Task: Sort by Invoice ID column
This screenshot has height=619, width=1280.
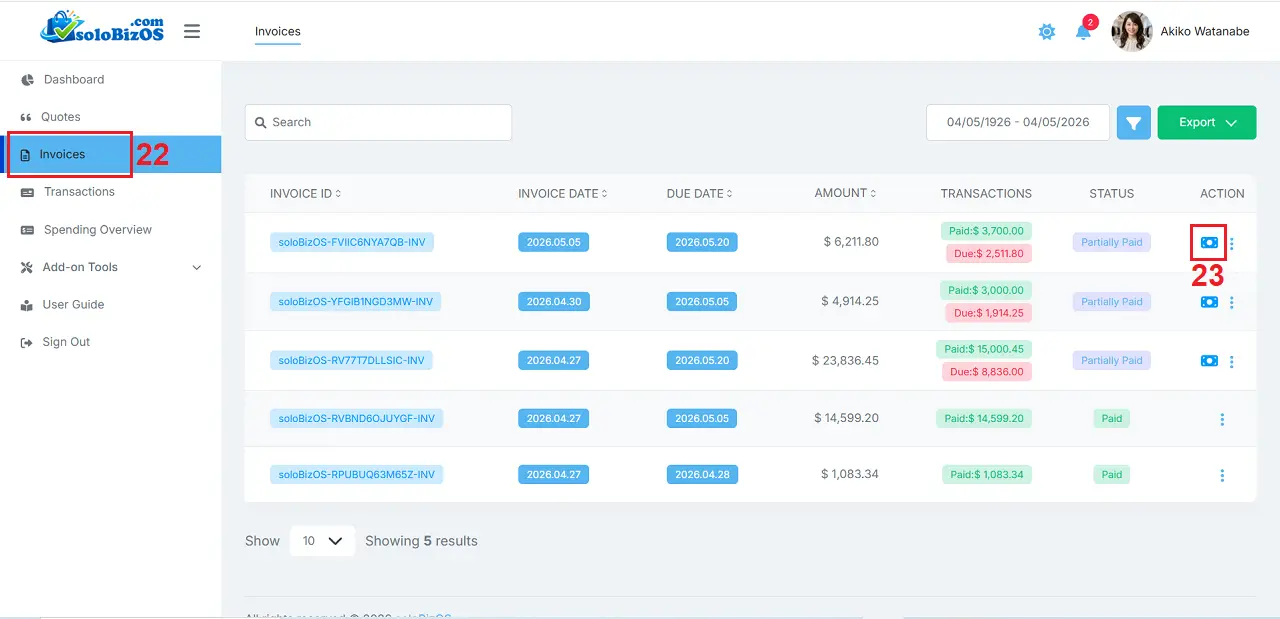Action: pos(306,194)
